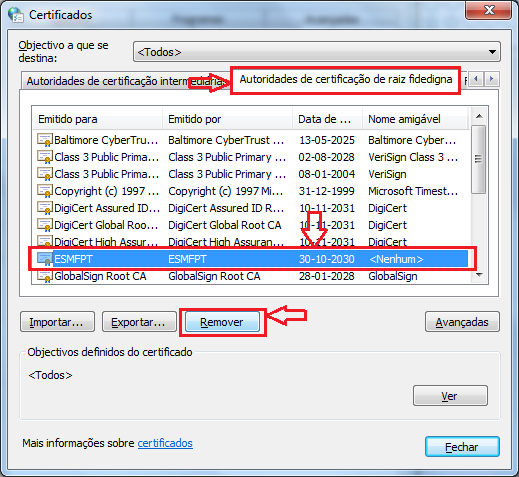519x477 pixels.
Task: Sort by Emitido por column header
Action: coord(227,119)
